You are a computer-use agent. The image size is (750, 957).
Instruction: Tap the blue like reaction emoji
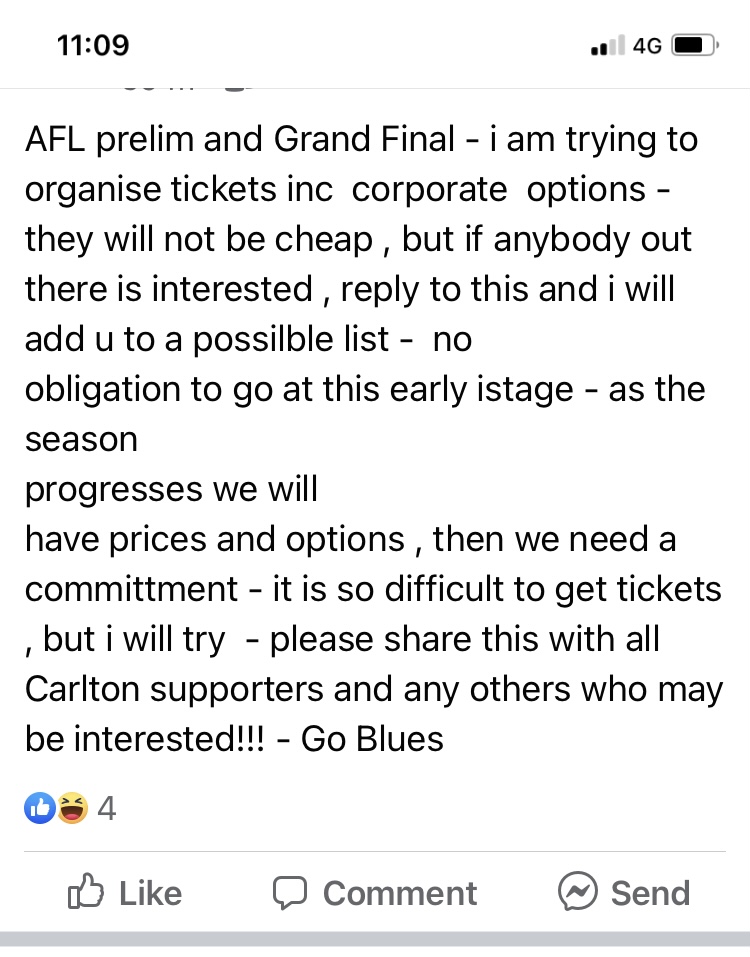click(x=40, y=806)
